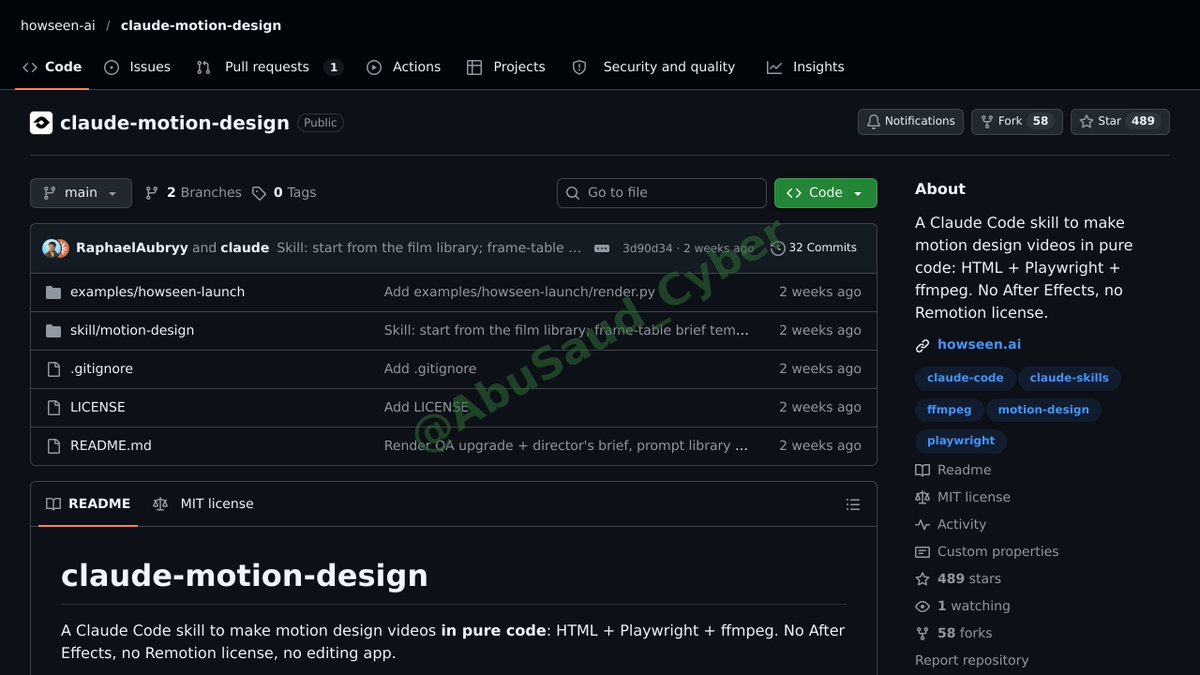This screenshot has height=675, width=1200.
Task: View the Insights tab
Action: [805, 67]
